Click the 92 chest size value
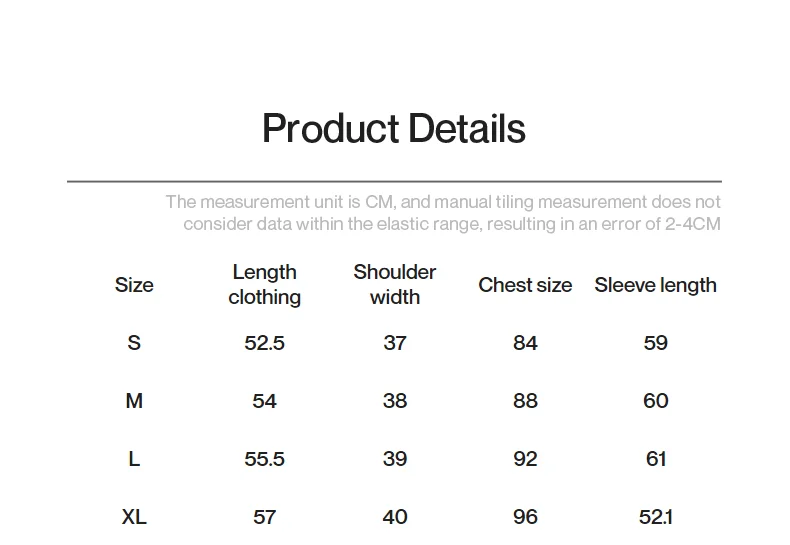 point(525,459)
